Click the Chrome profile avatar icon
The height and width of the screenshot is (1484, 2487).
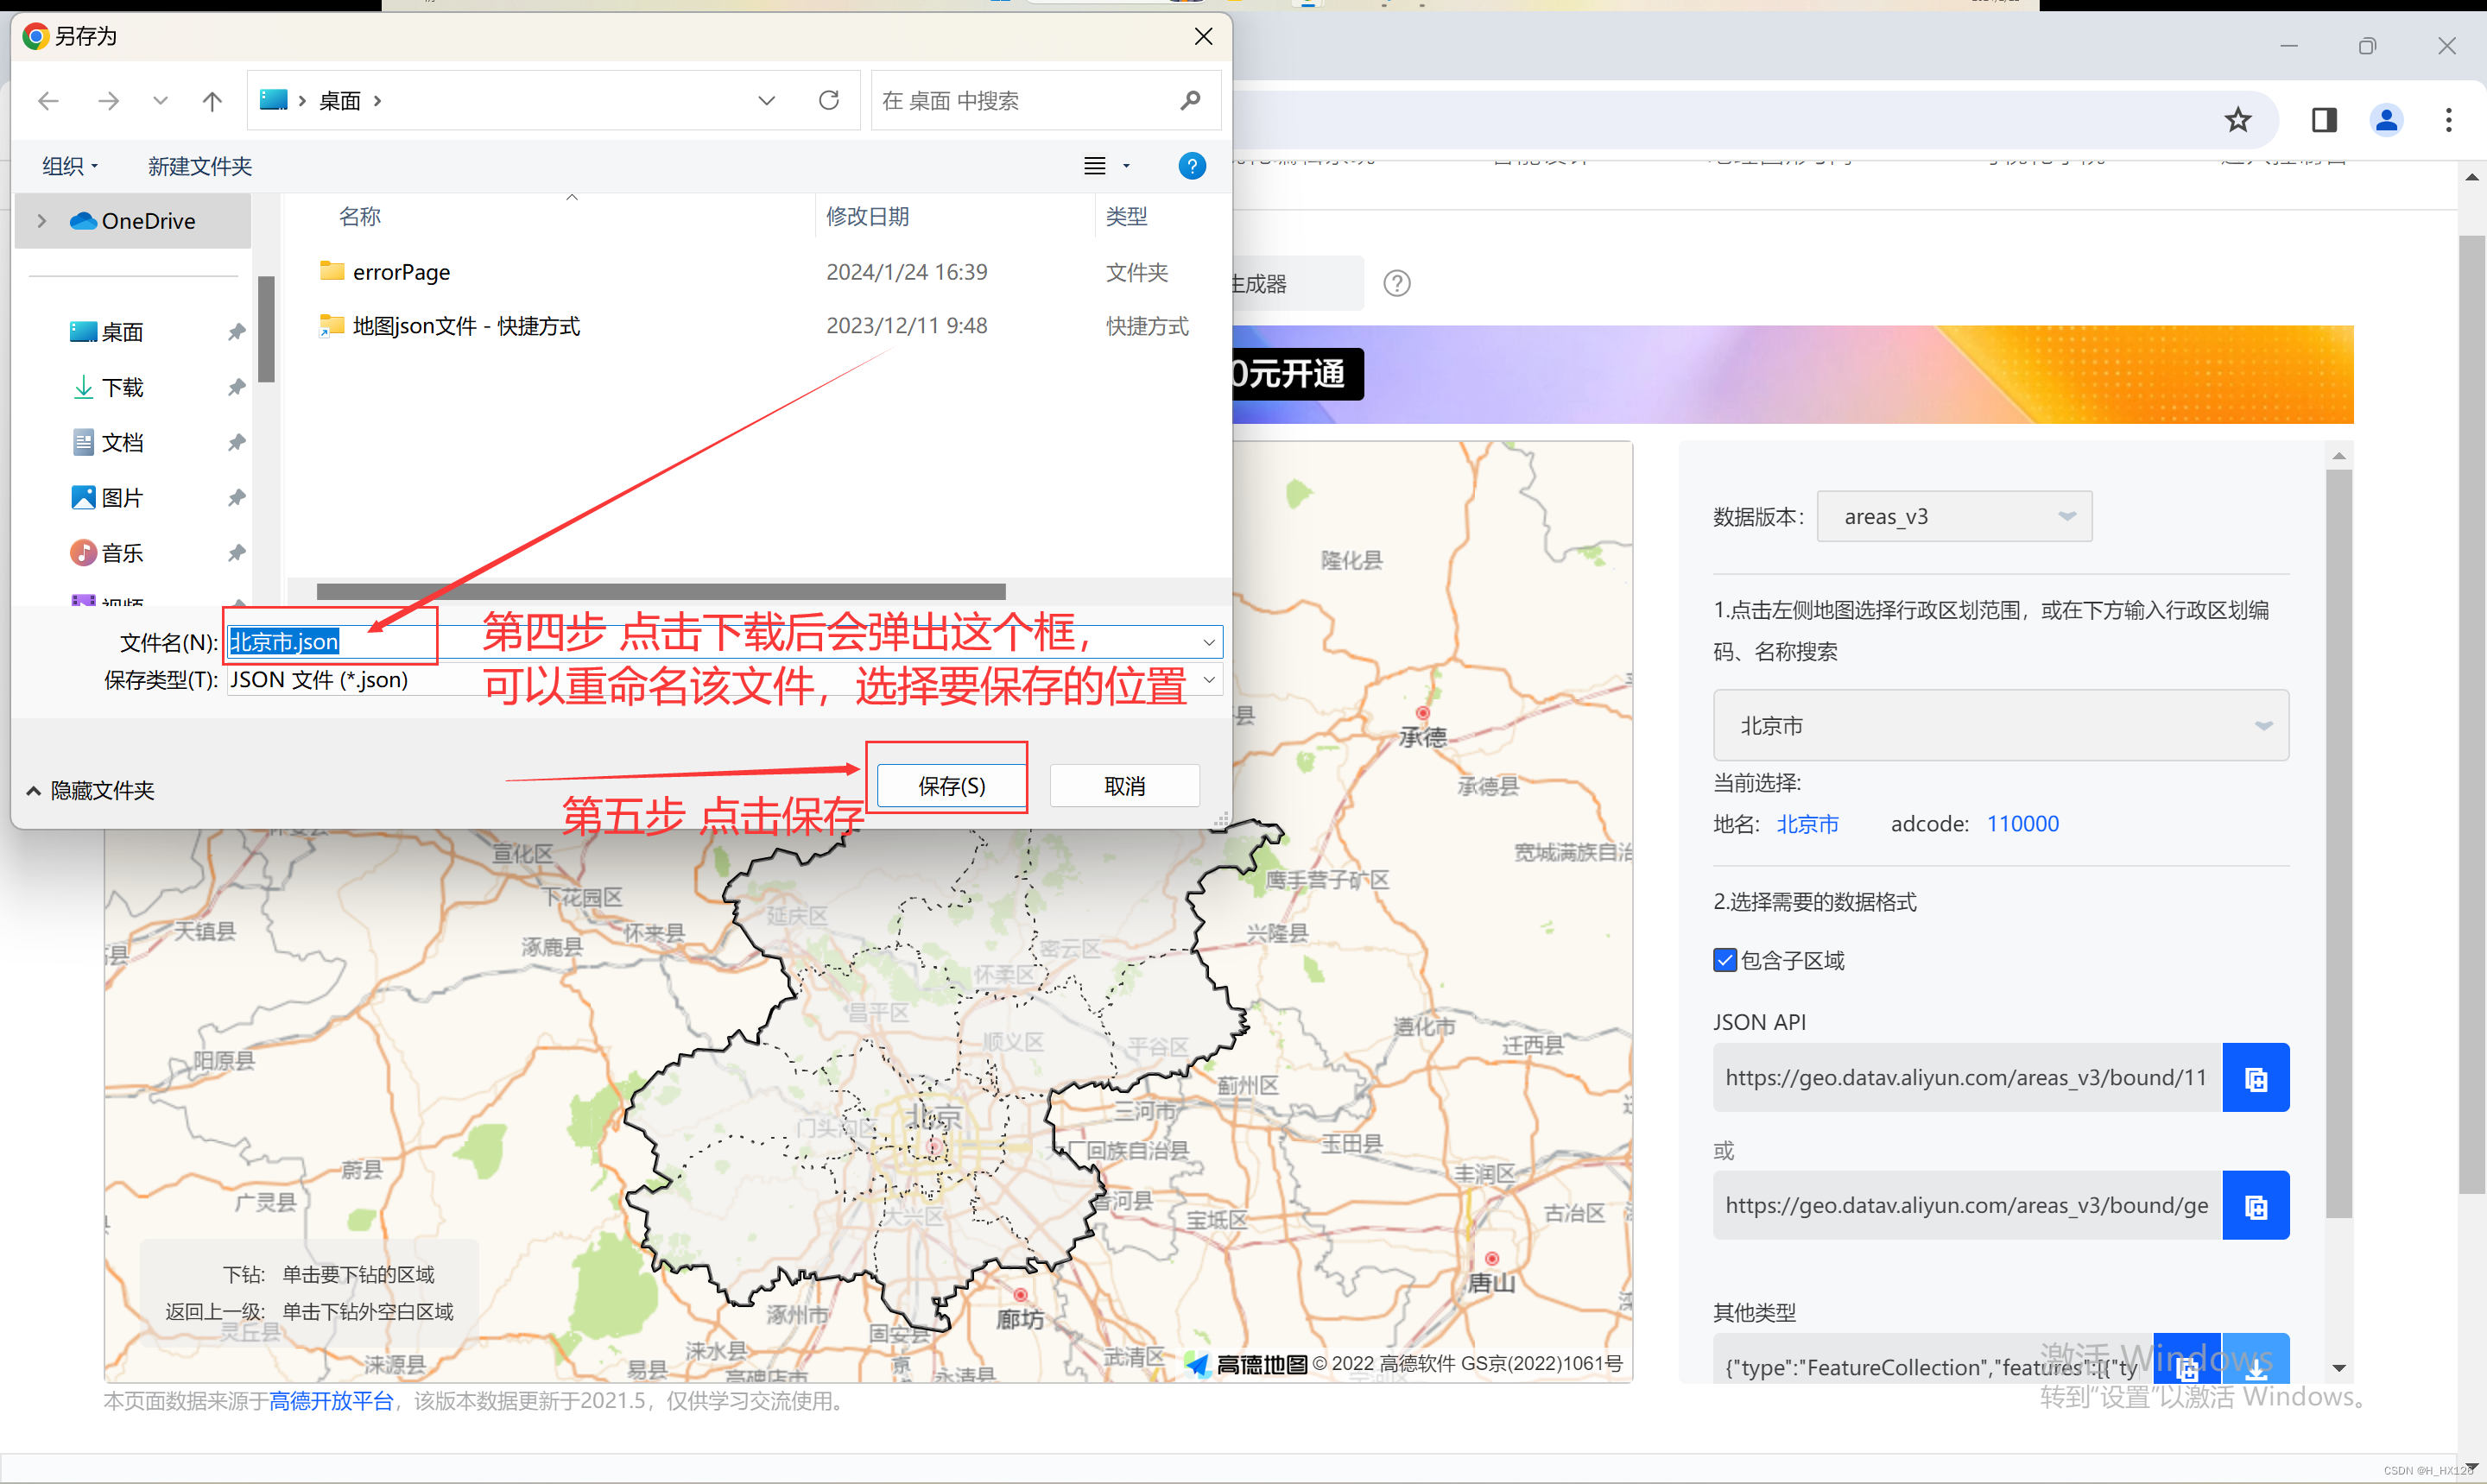(2386, 121)
